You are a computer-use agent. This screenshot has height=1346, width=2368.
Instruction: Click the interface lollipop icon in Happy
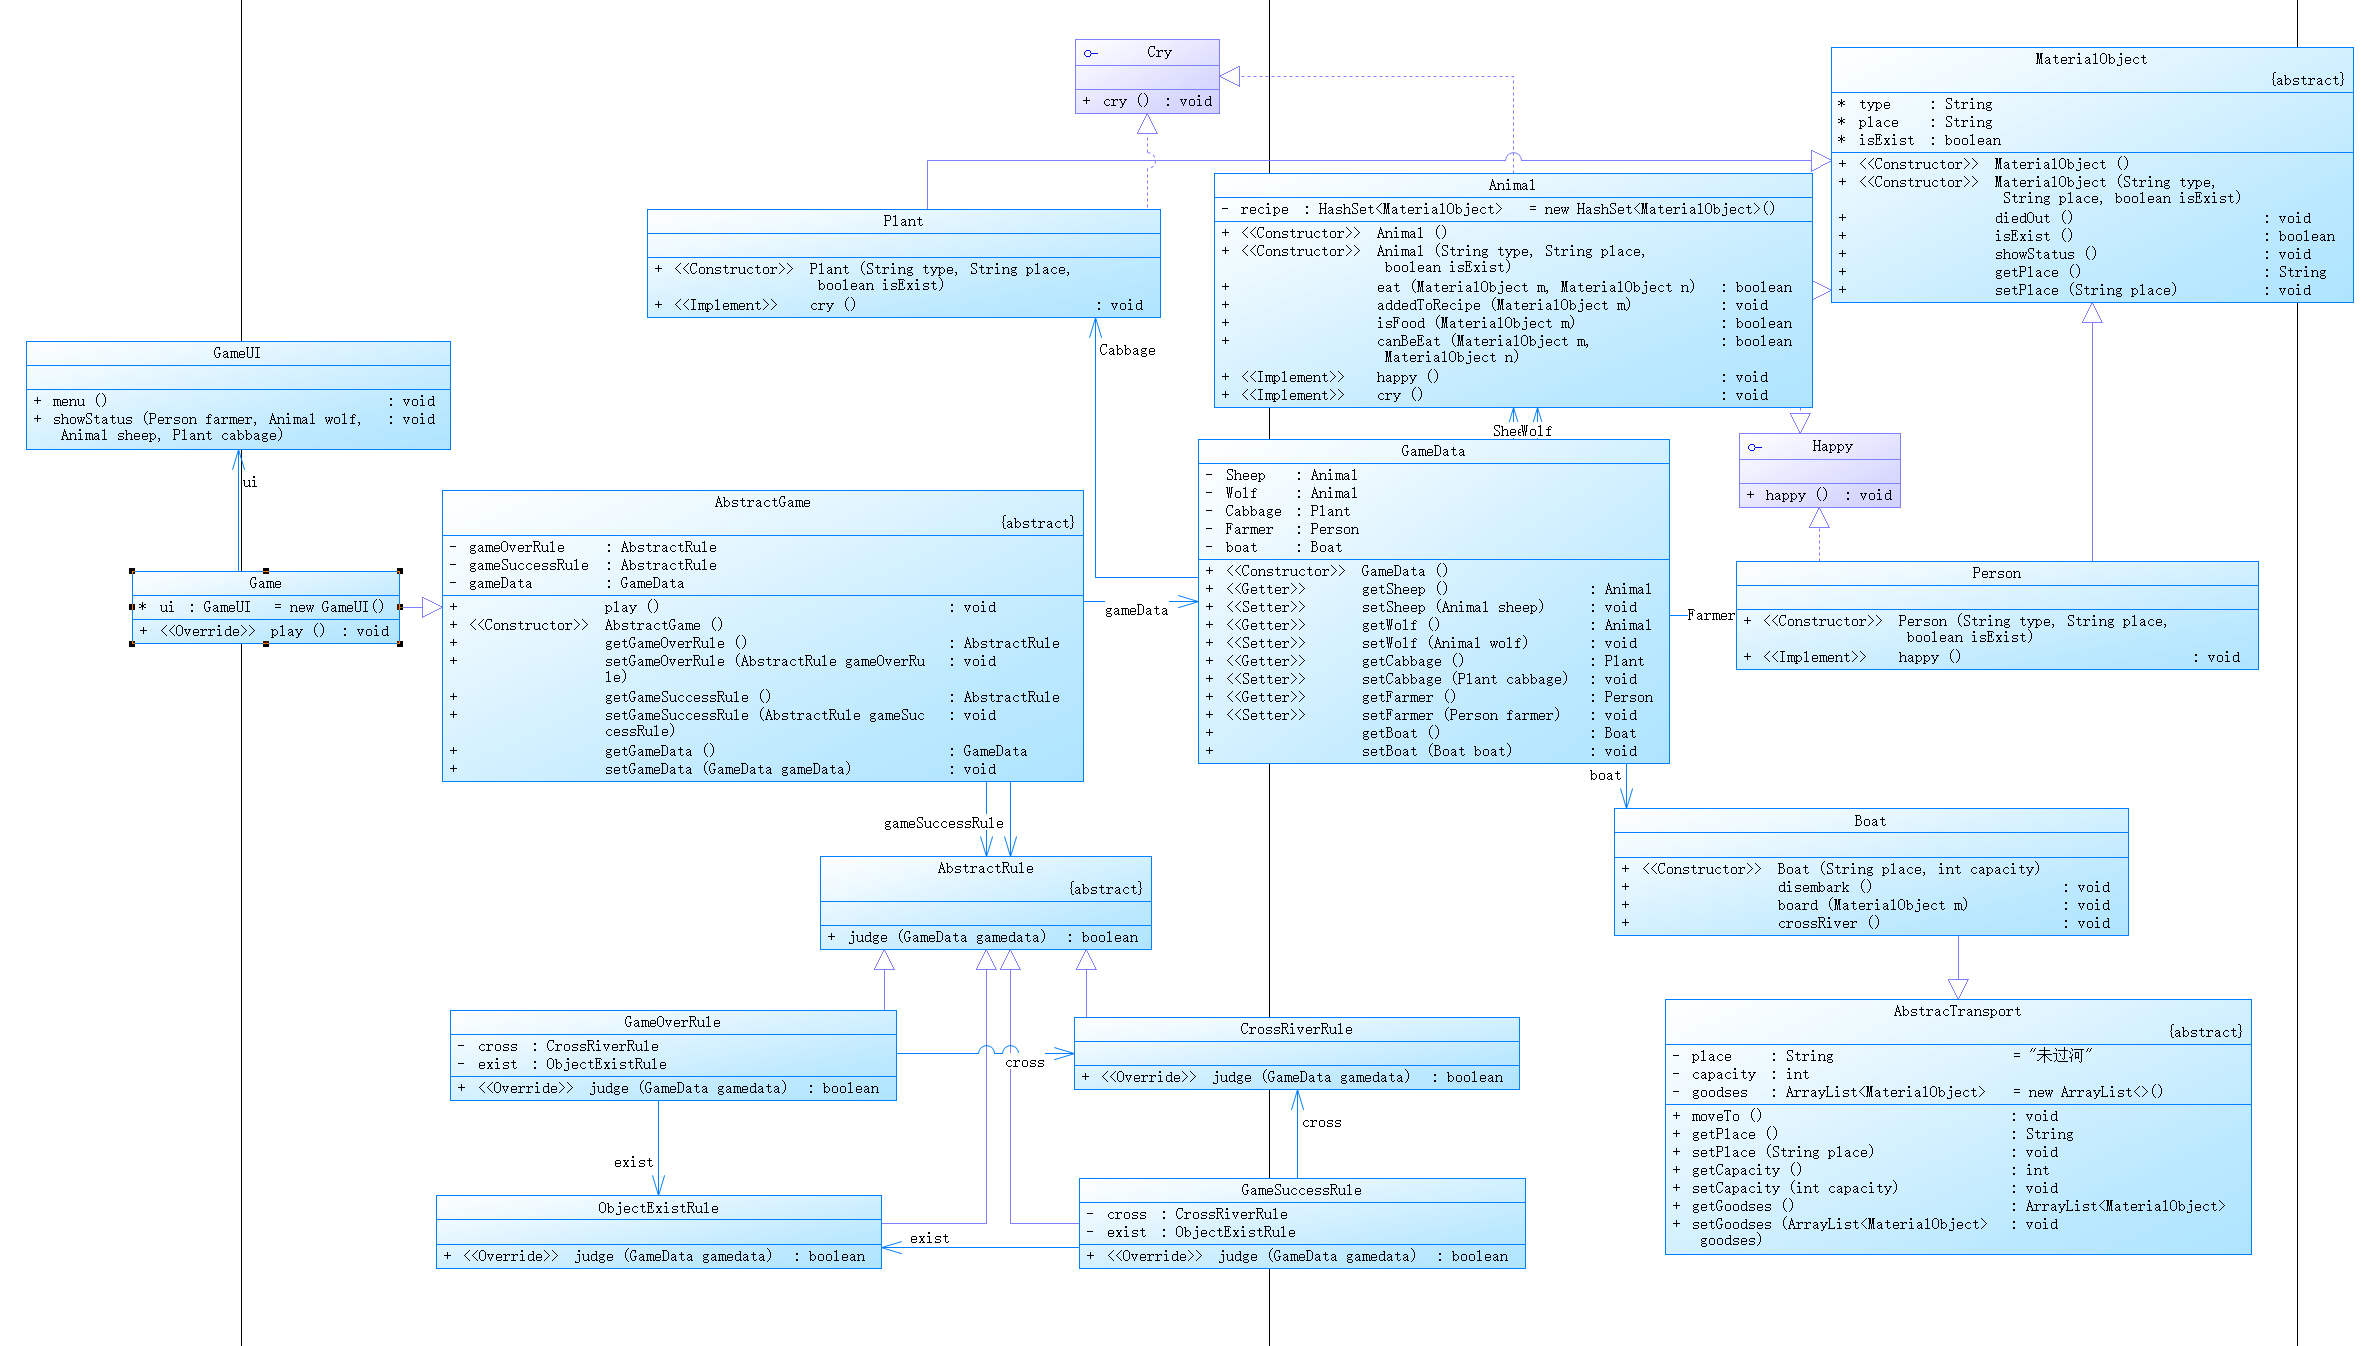point(1755,447)
